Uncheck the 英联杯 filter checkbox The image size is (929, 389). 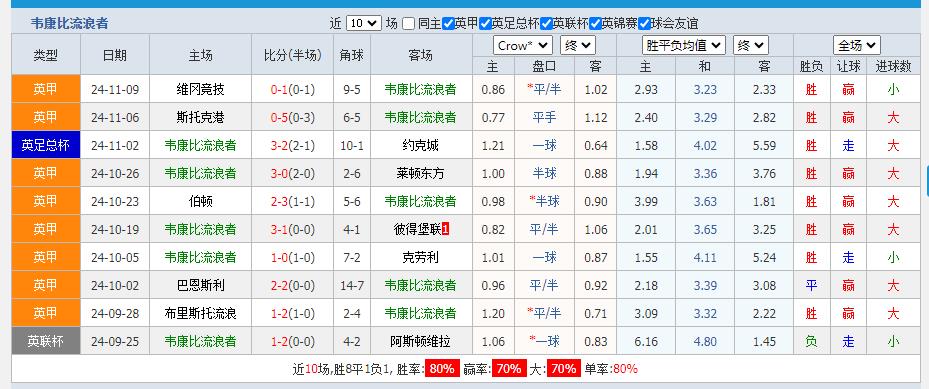(546, 24)
